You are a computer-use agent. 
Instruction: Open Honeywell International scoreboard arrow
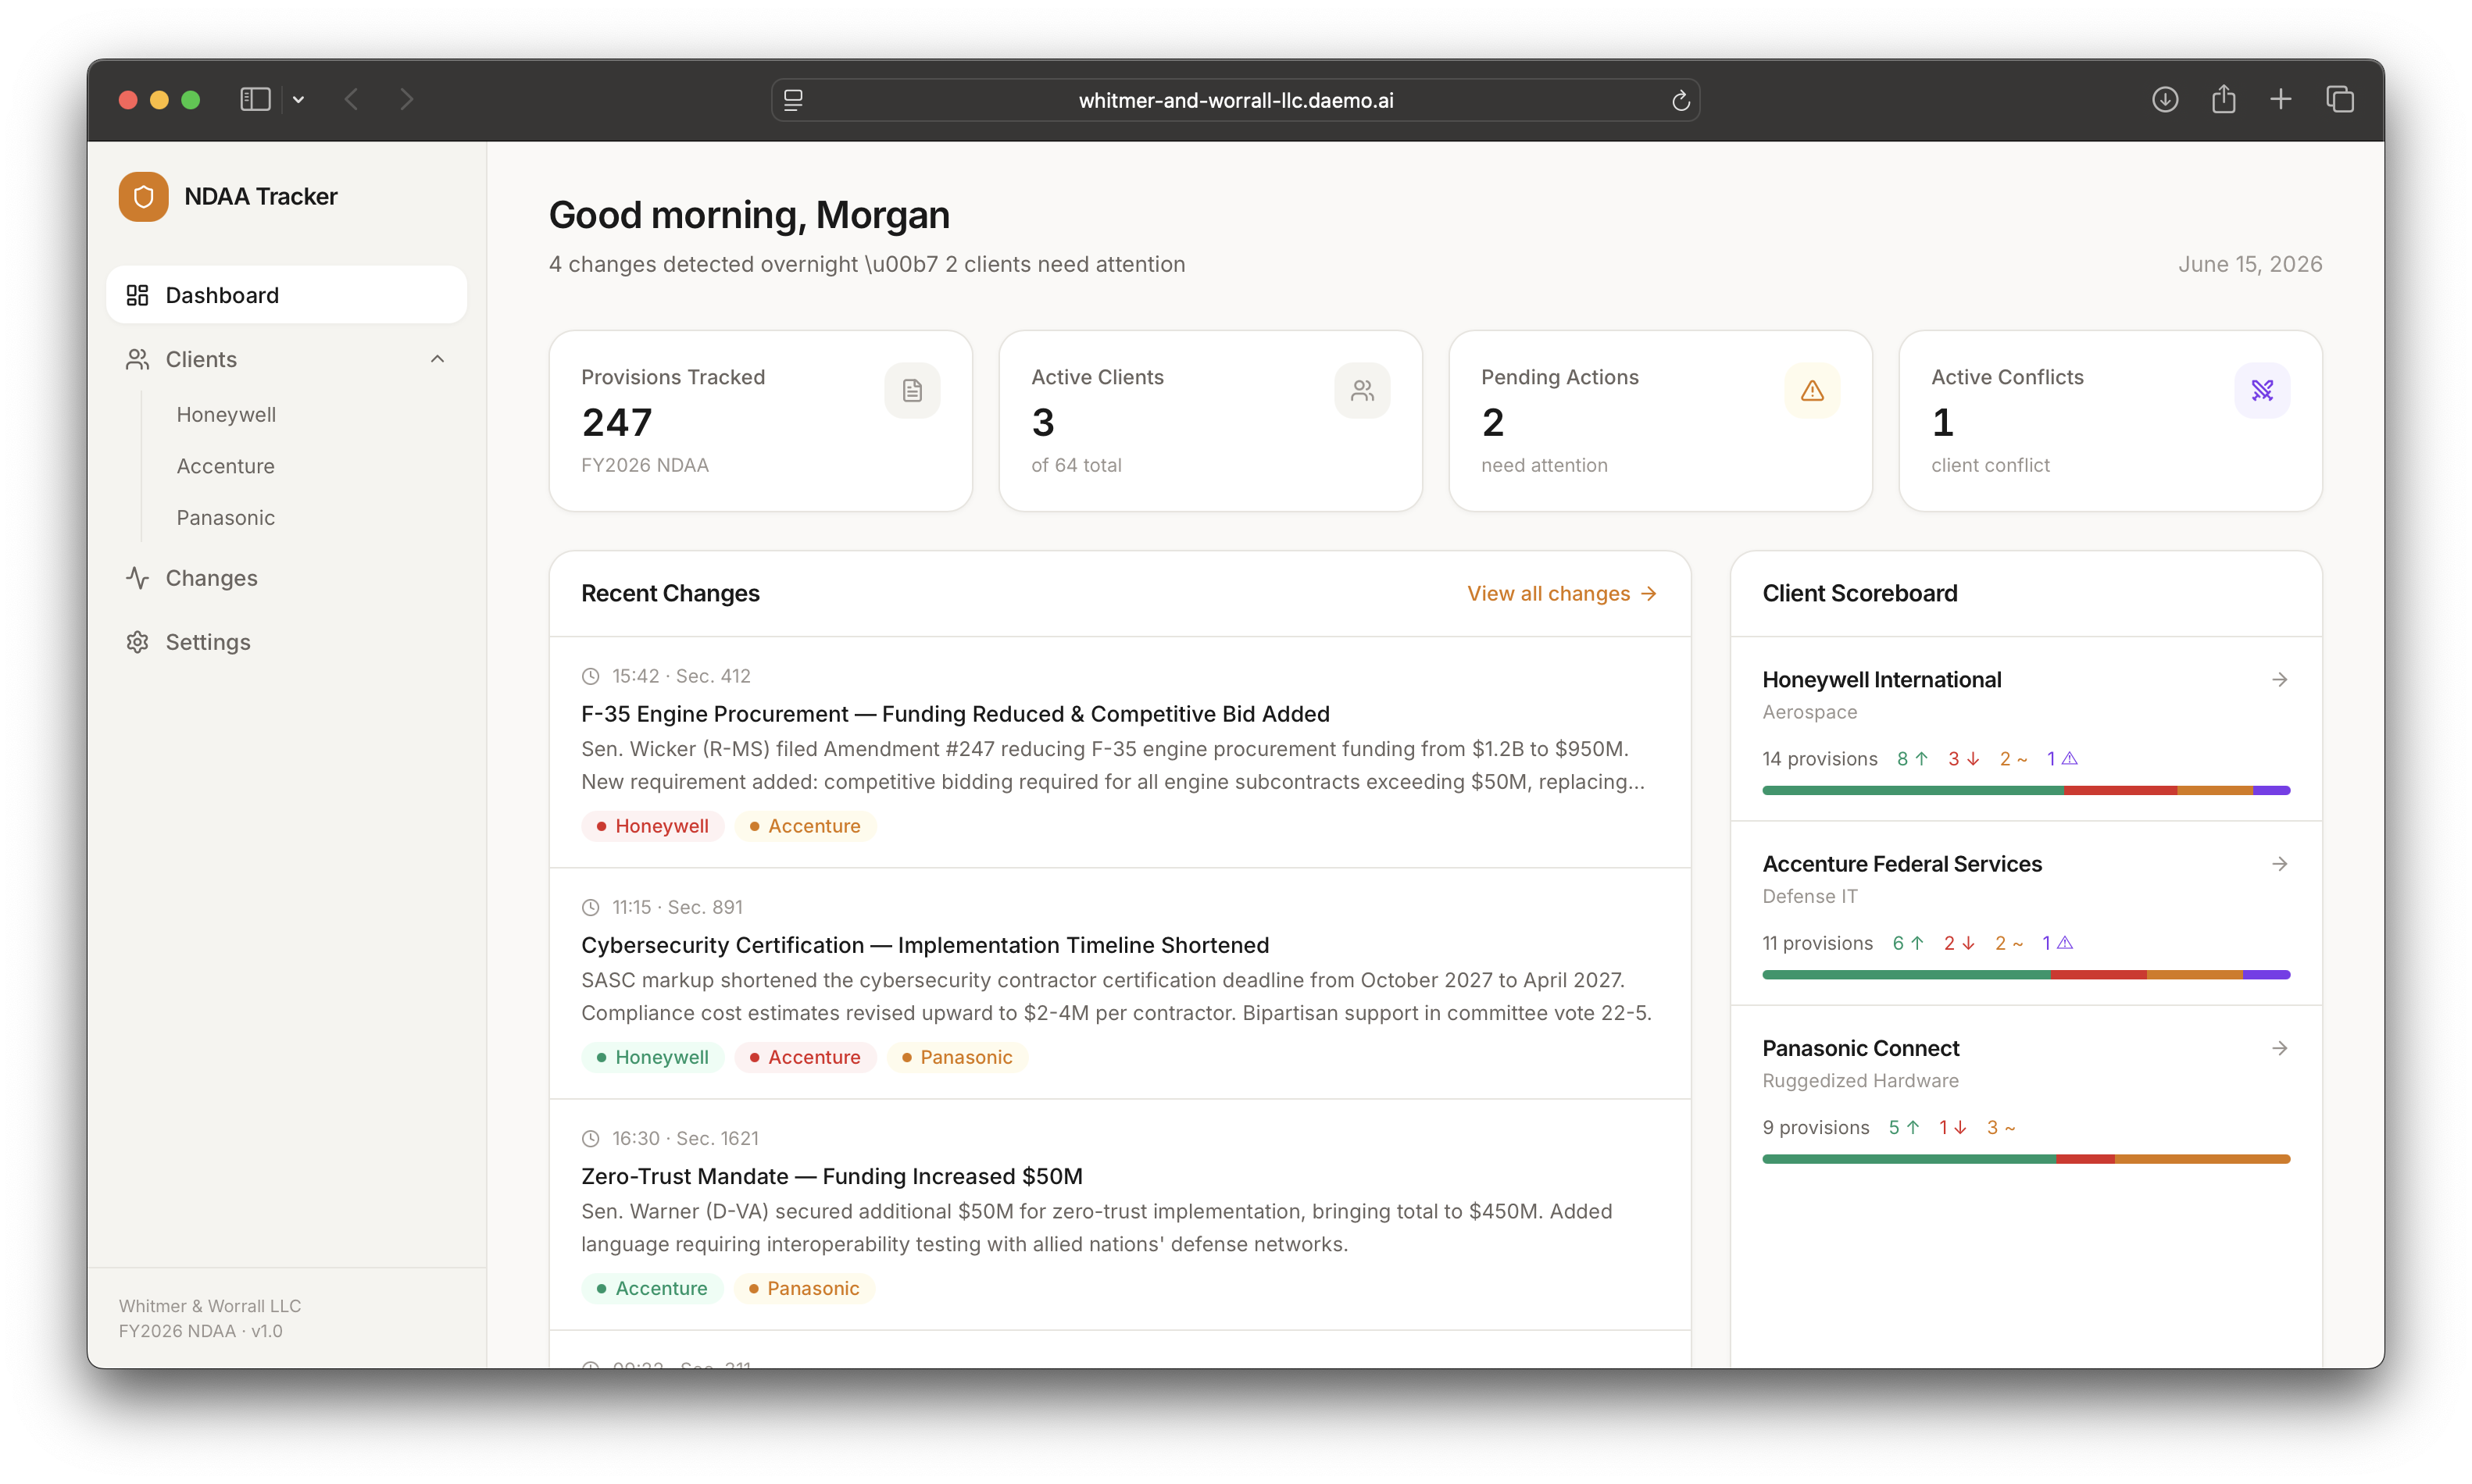coord(2279,679)
